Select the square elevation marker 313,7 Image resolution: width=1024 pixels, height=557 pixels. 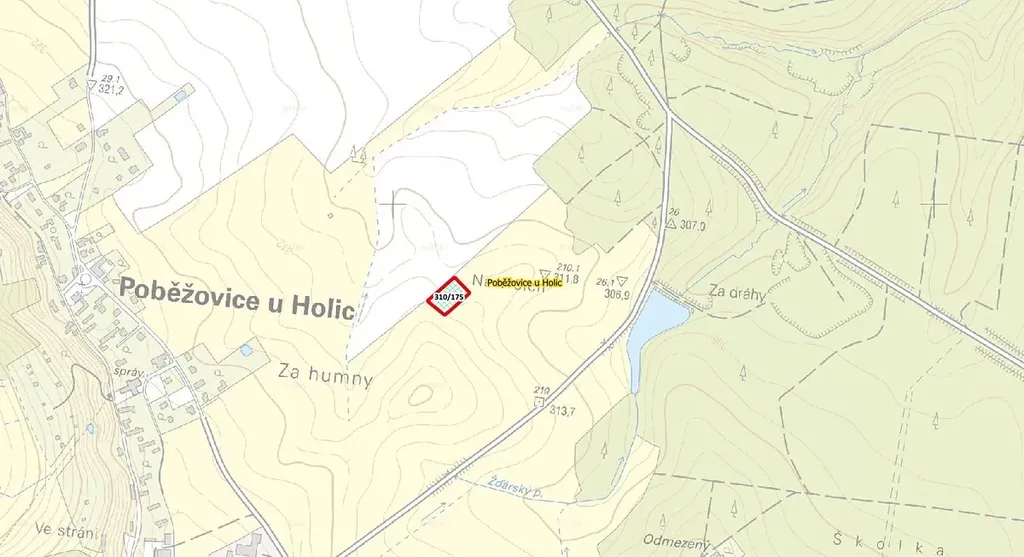[x=539, y=402]
